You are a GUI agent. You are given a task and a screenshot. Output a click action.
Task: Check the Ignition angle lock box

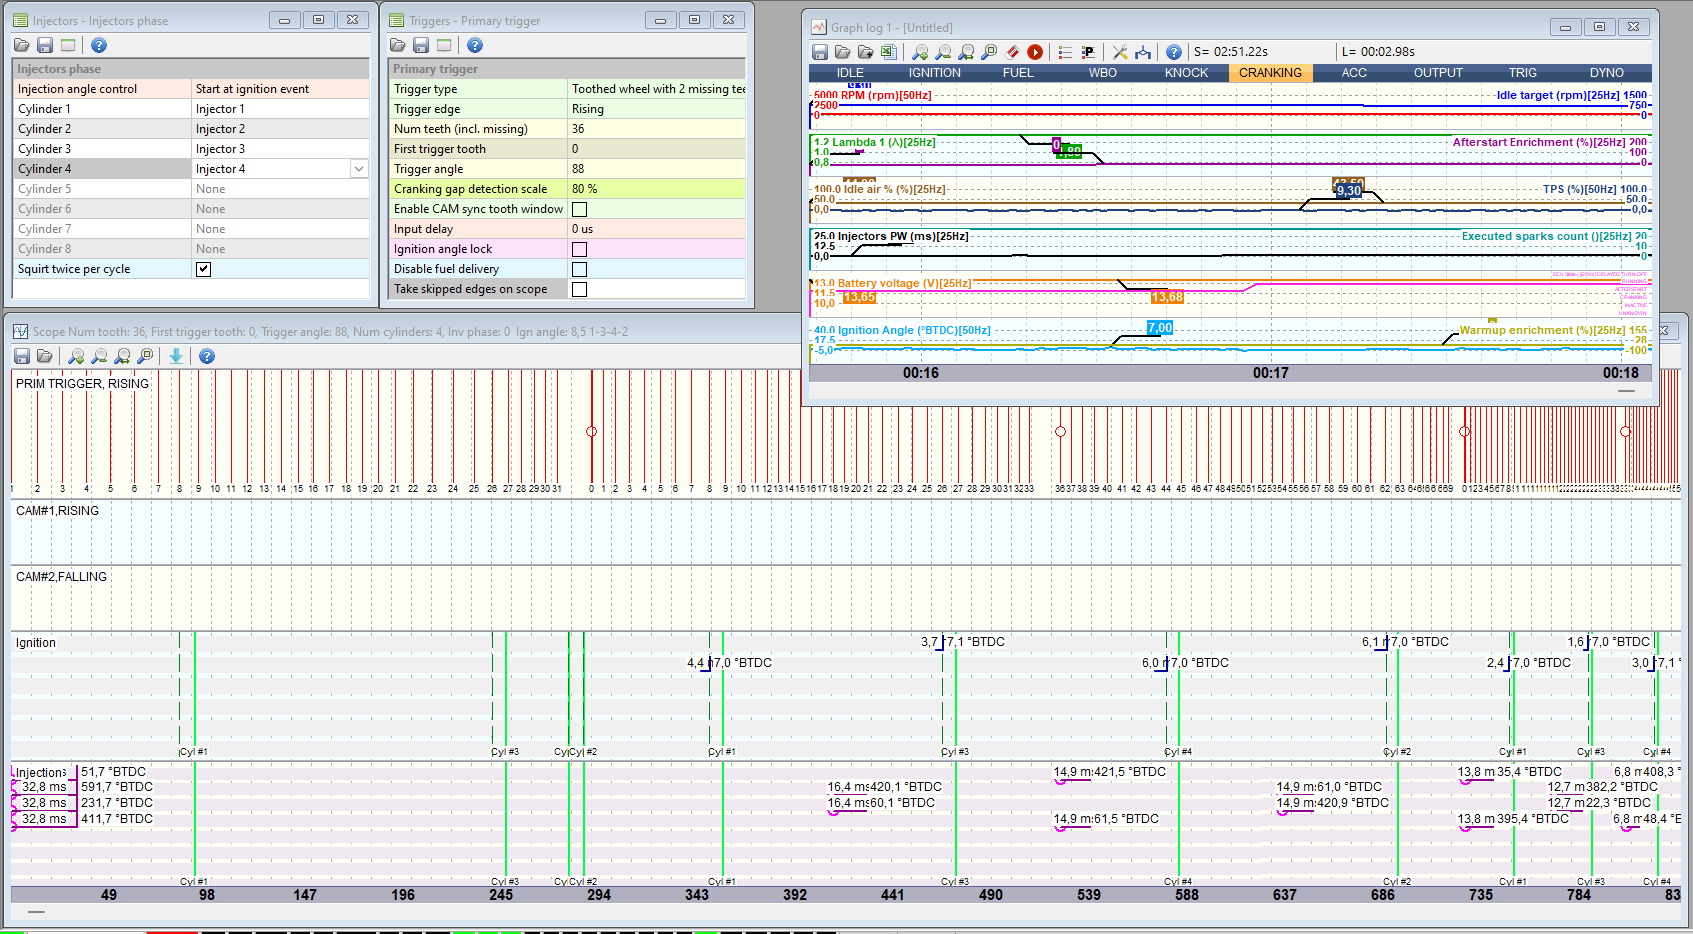pyautogui.click(x=579, y=249)
